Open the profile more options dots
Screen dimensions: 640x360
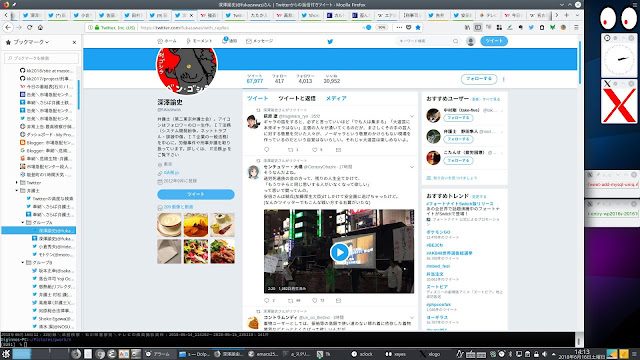[x=504, y=79]
